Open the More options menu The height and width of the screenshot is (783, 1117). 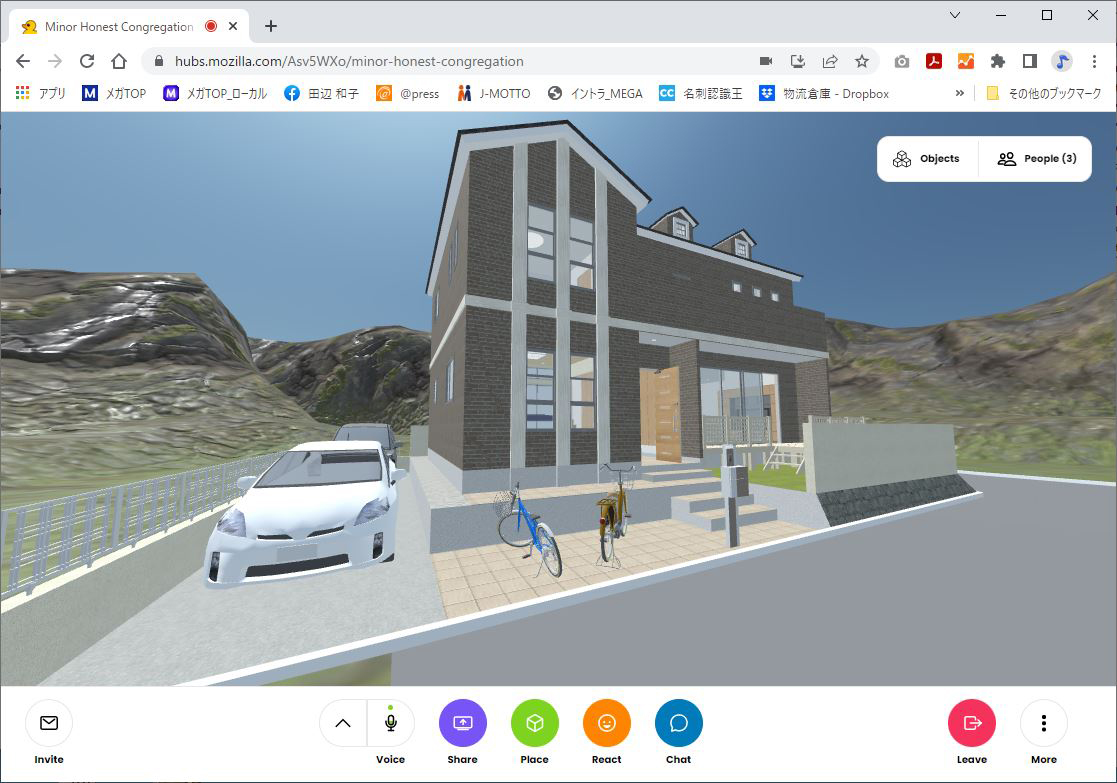tap(1043, 723)
